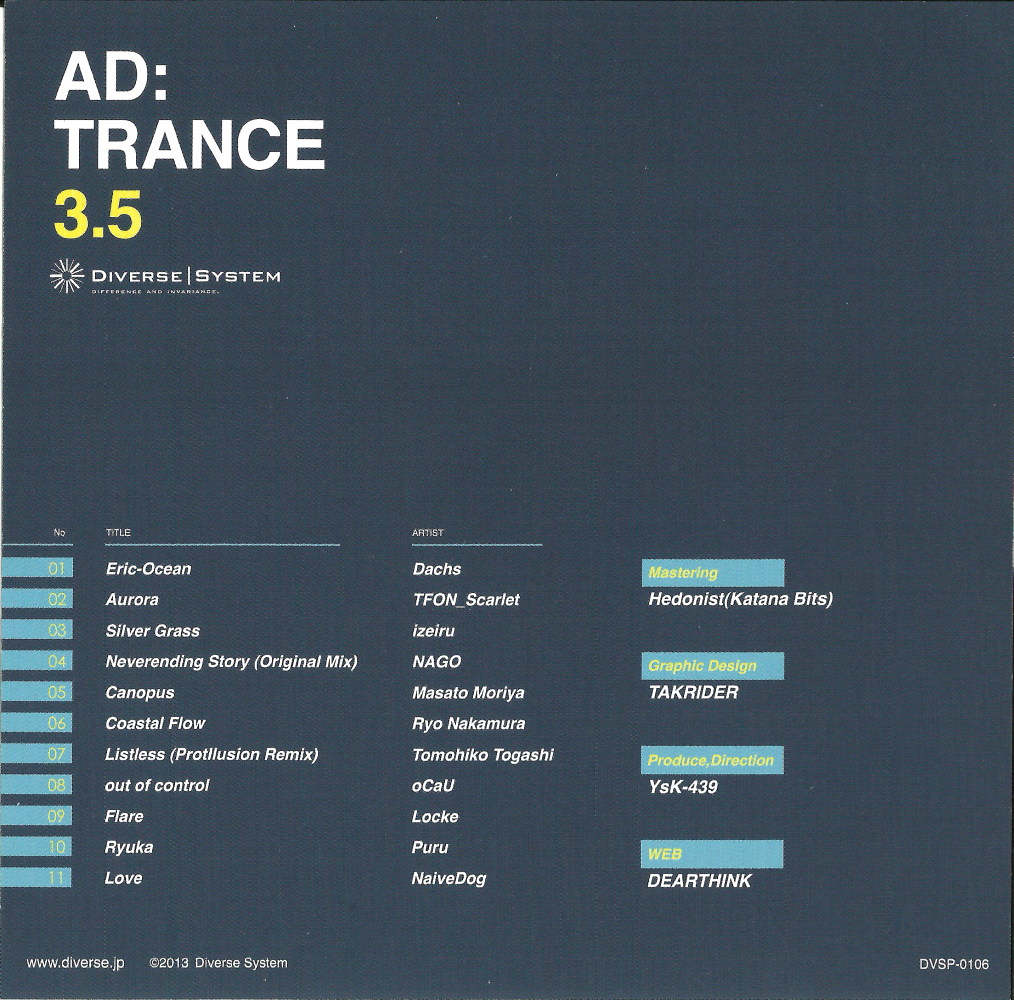Select the Silver Grass track title

pos(152,631)
